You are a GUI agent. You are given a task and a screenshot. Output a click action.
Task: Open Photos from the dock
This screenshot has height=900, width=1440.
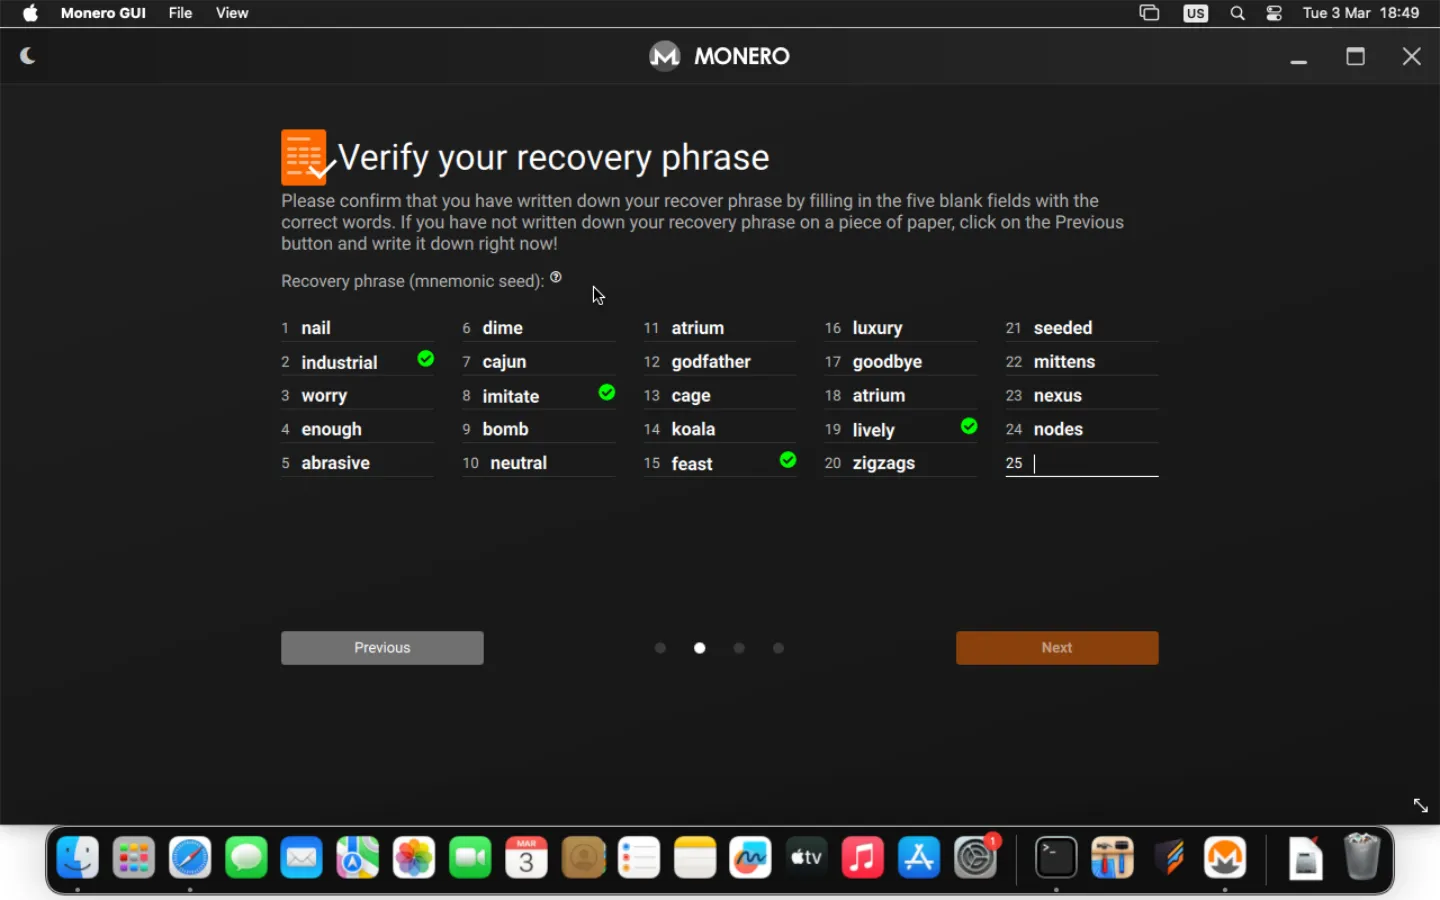(x=414, y=858)
